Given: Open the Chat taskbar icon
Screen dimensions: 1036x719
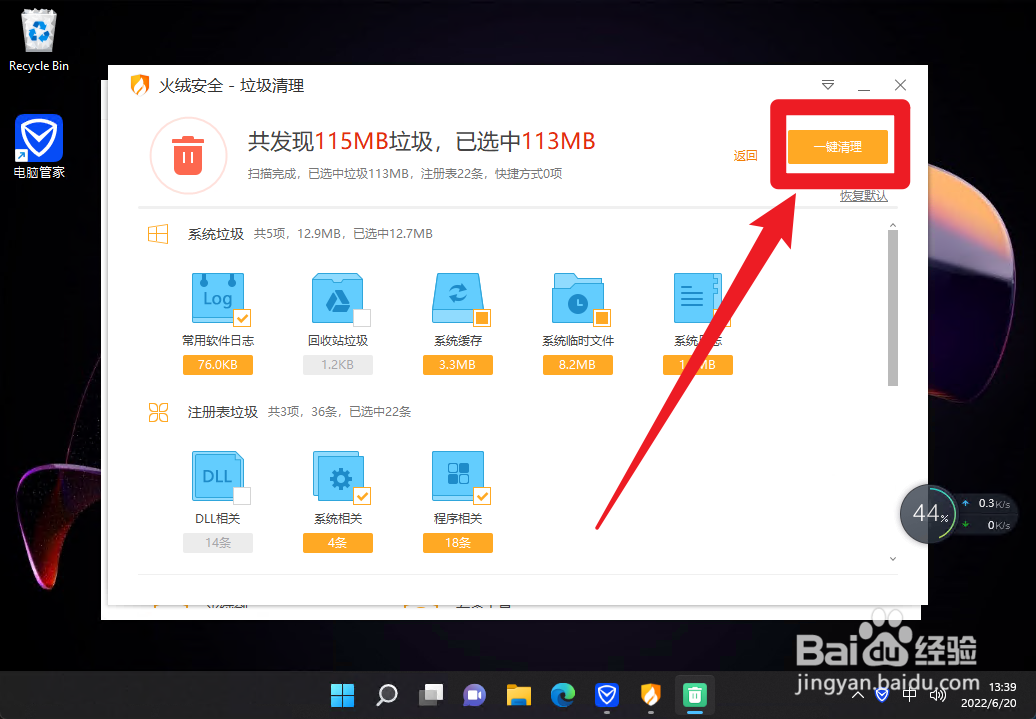Looking at the screenshot, I should [x=474, y=695].
